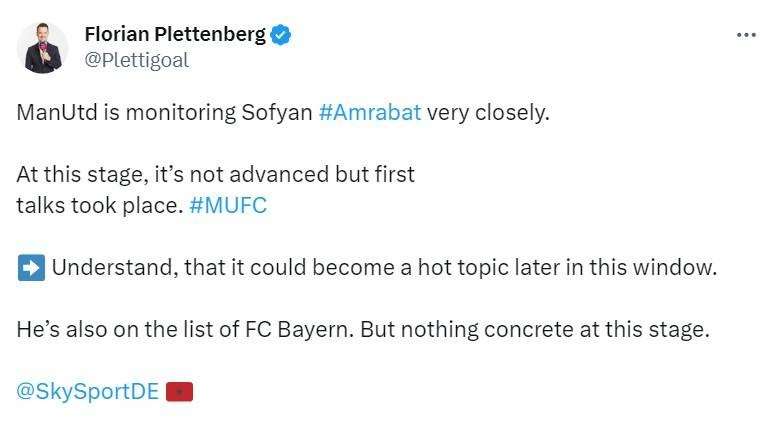
Task: Click the word Sofyan before the hashtag
Action: 276,112
